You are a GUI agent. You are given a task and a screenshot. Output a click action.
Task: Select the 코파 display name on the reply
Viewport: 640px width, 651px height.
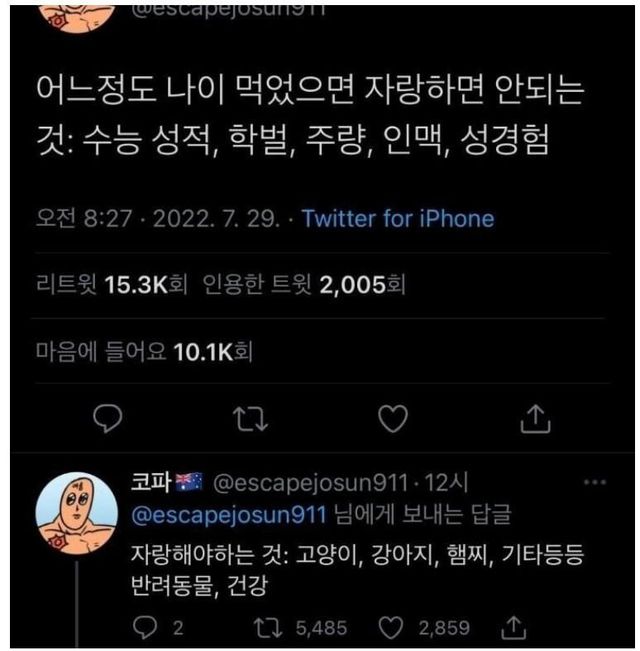click(152, 483)
